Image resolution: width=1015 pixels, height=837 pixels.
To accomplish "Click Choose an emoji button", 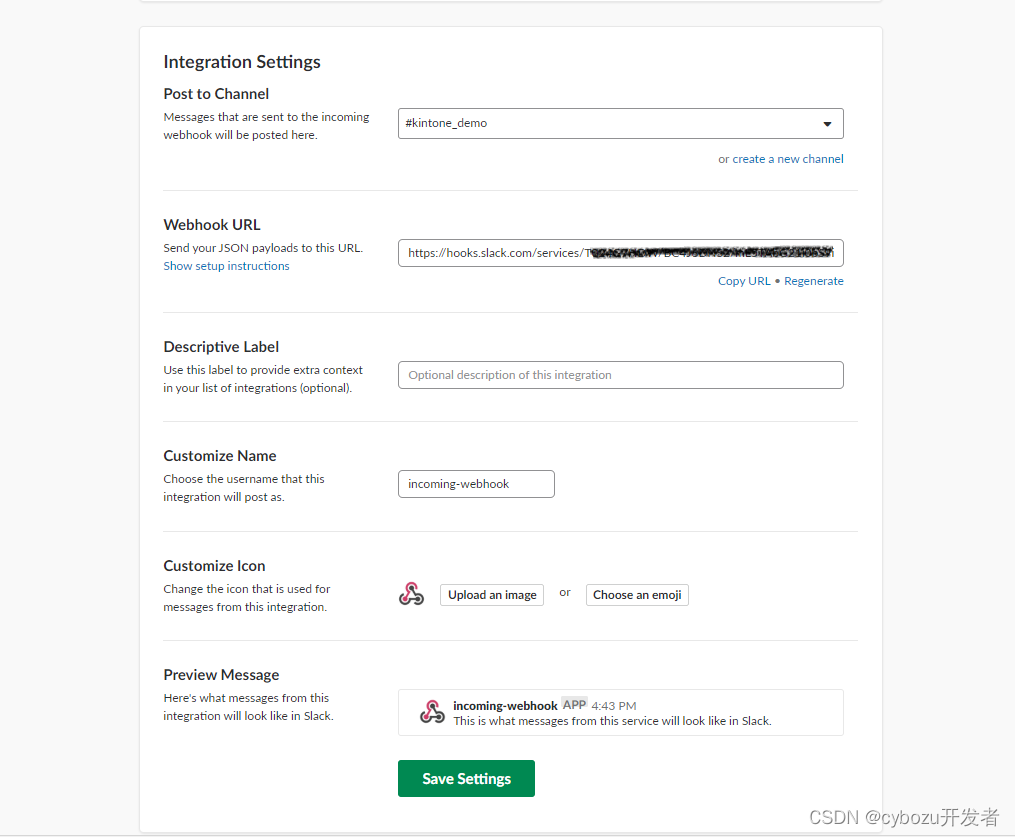I will coord(637,595).
